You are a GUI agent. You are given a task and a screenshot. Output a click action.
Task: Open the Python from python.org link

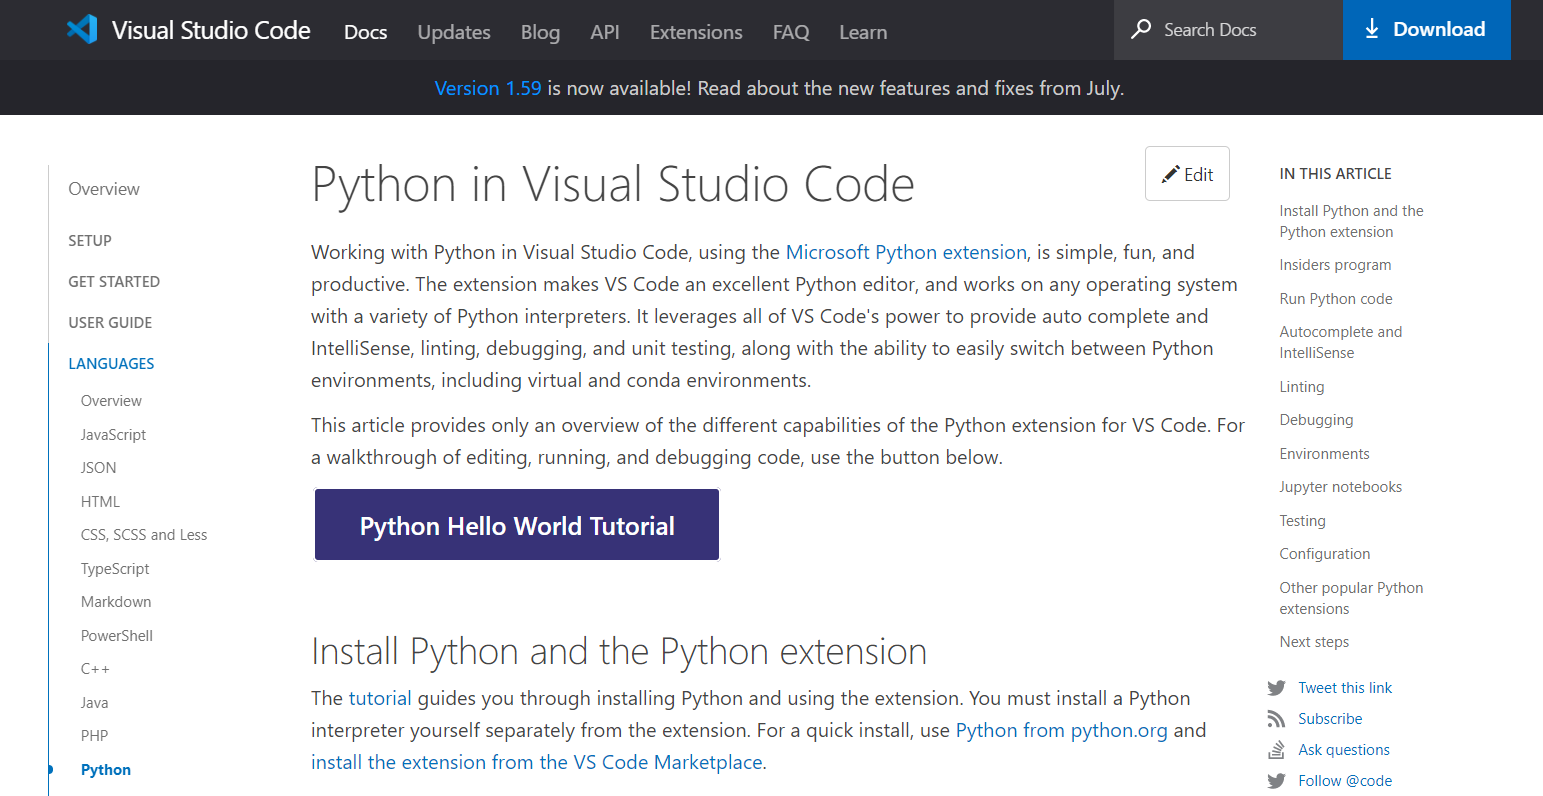point(1062,730)
